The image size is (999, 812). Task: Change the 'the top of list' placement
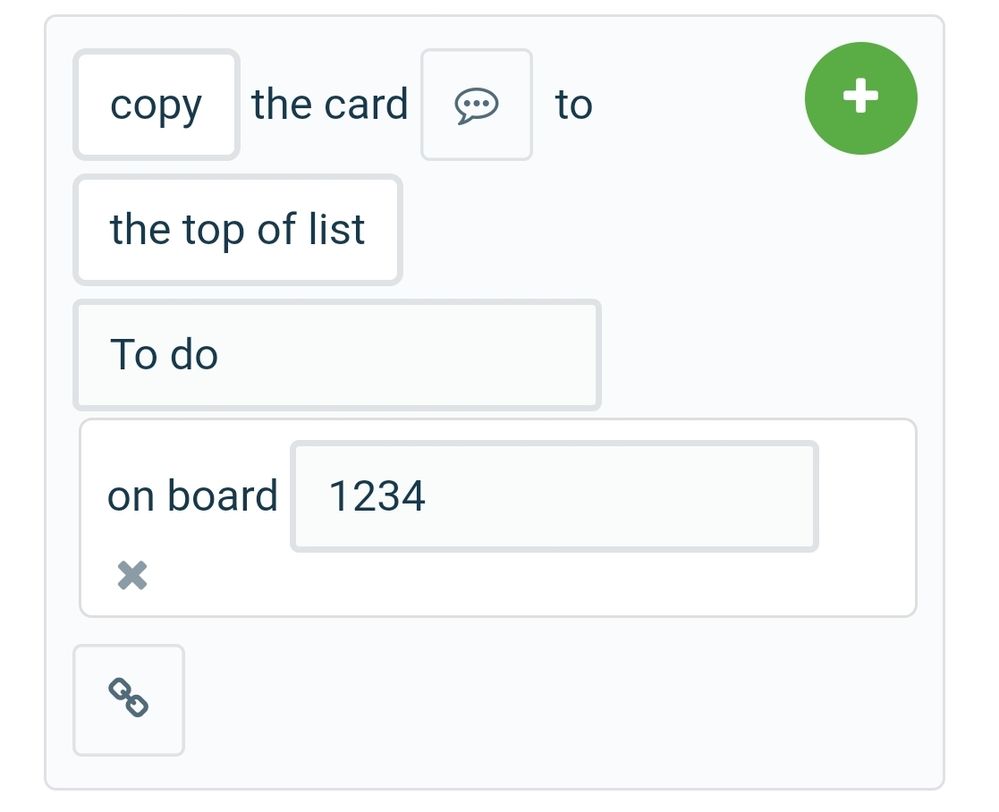coord(238,229)
